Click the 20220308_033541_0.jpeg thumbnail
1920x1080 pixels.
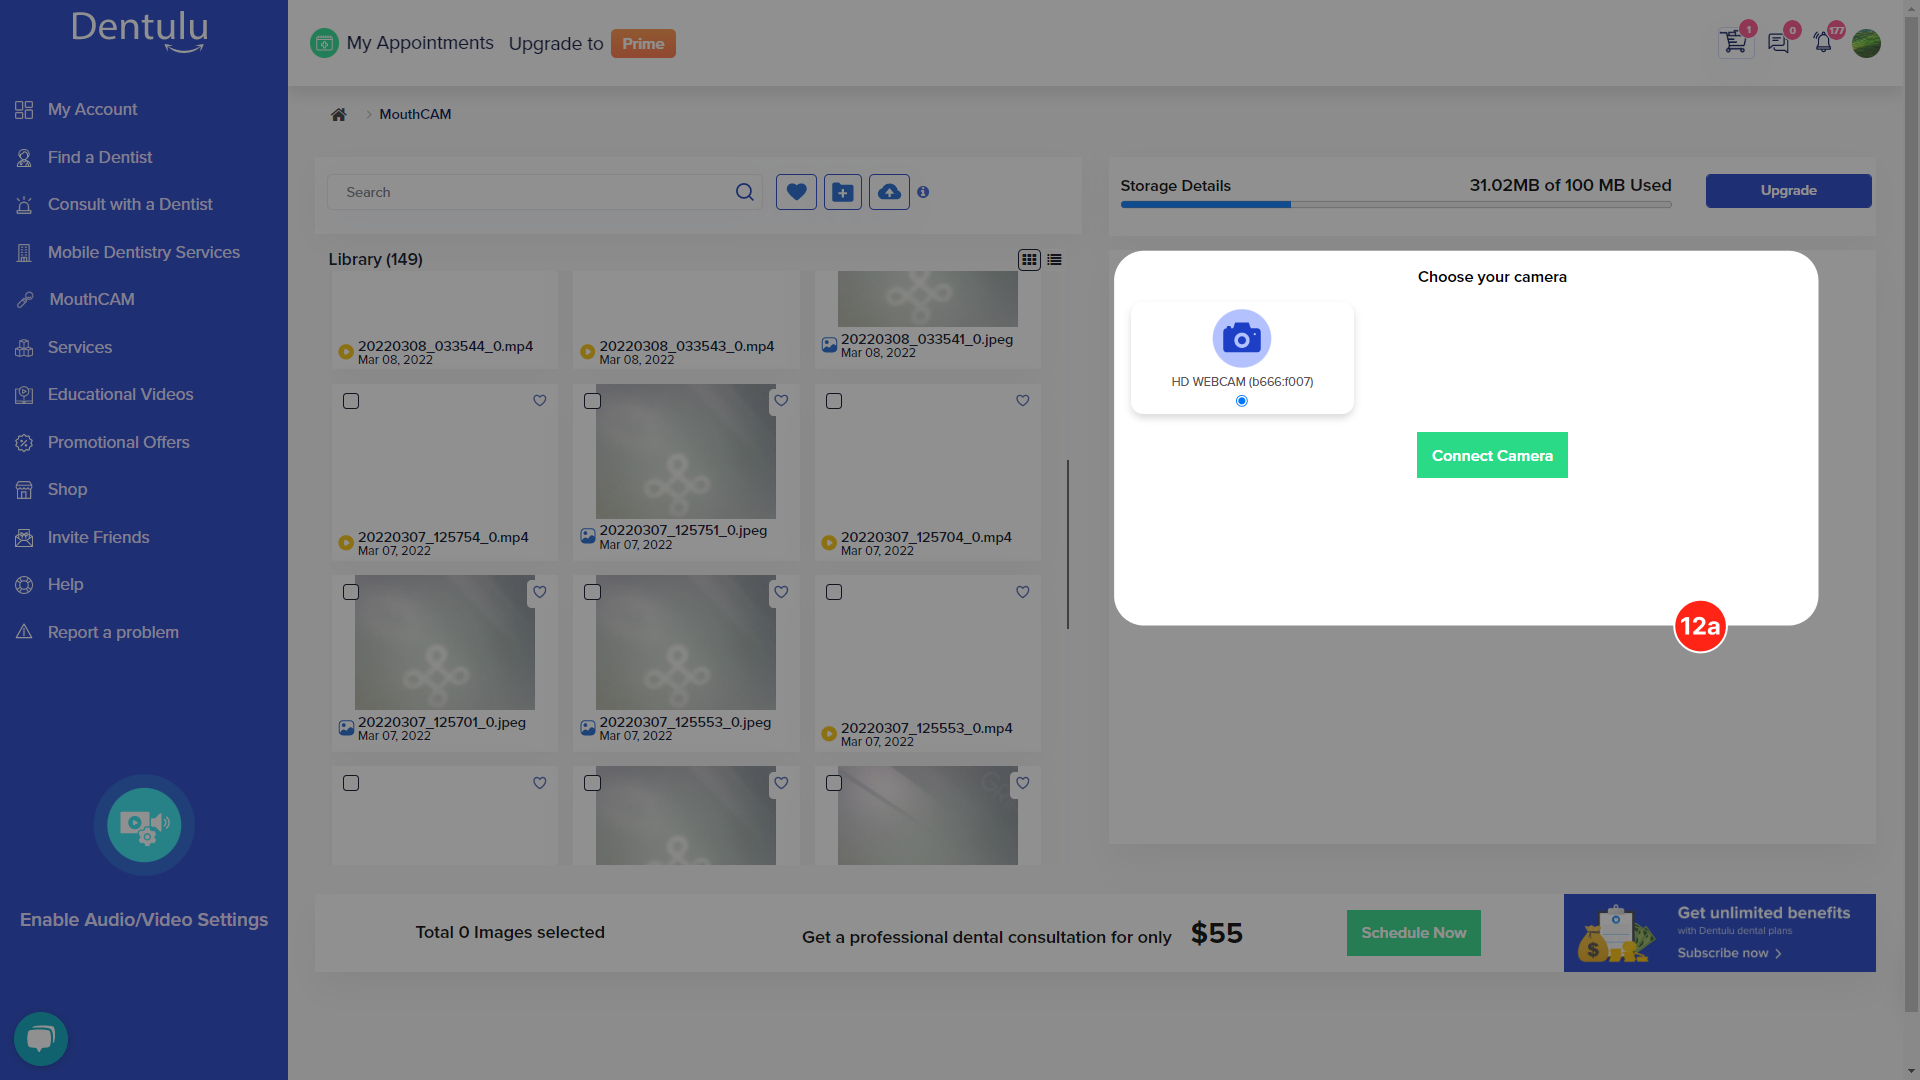coord(927,297)
